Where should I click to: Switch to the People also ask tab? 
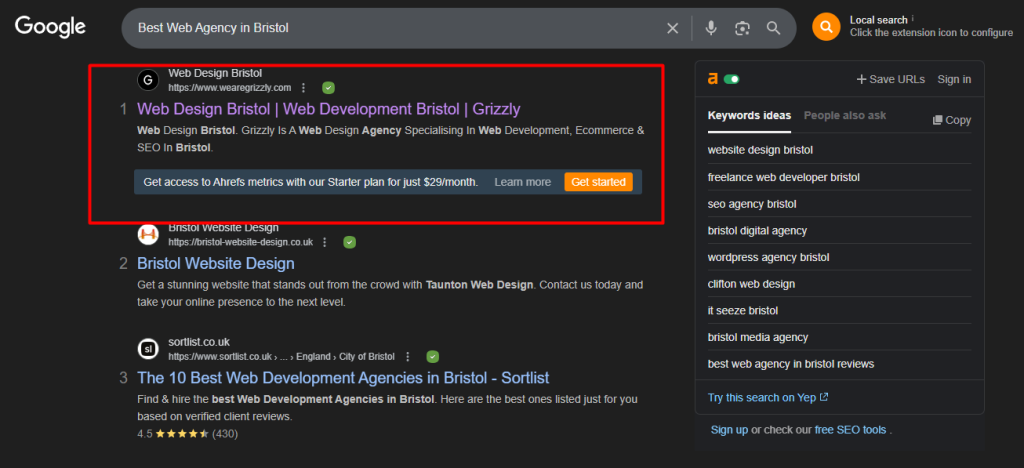point(845,116)
